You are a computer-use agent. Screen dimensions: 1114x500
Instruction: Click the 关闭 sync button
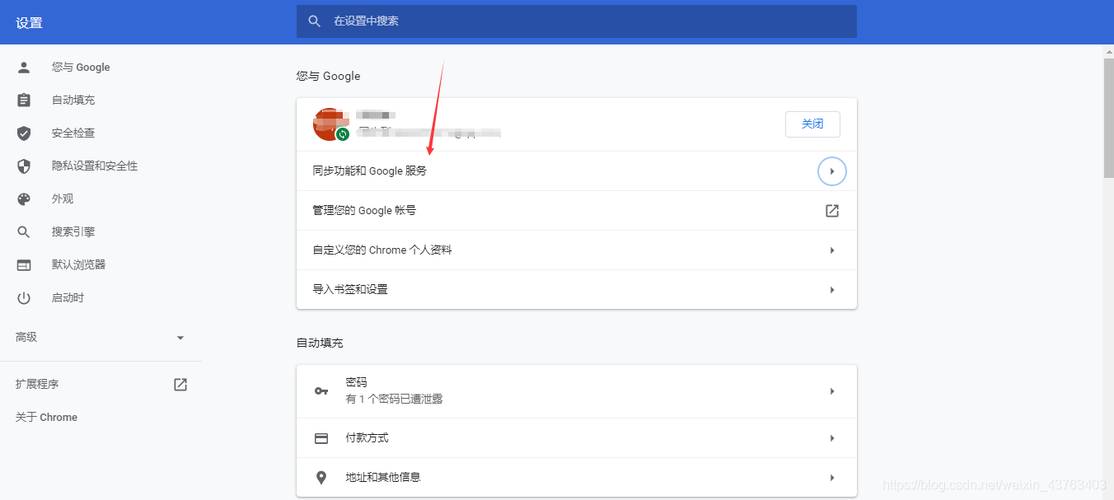(x=813, y=124)
